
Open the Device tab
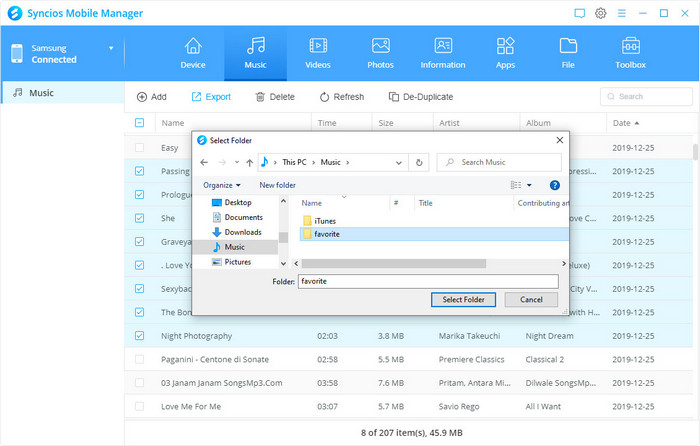(x=193, y=54)
